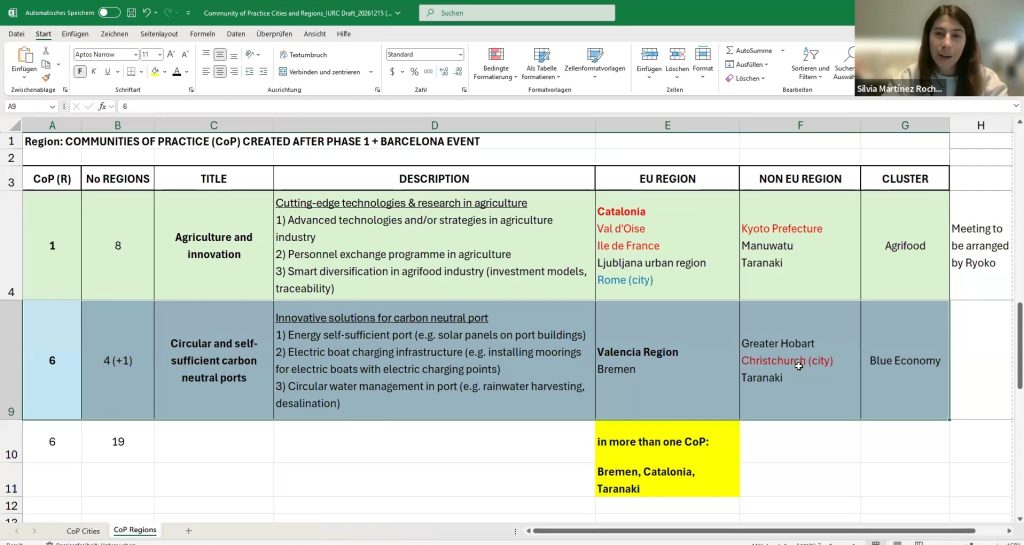
Task: Switch to the CoP Cities sheet tab
Action: pos(83,530)
